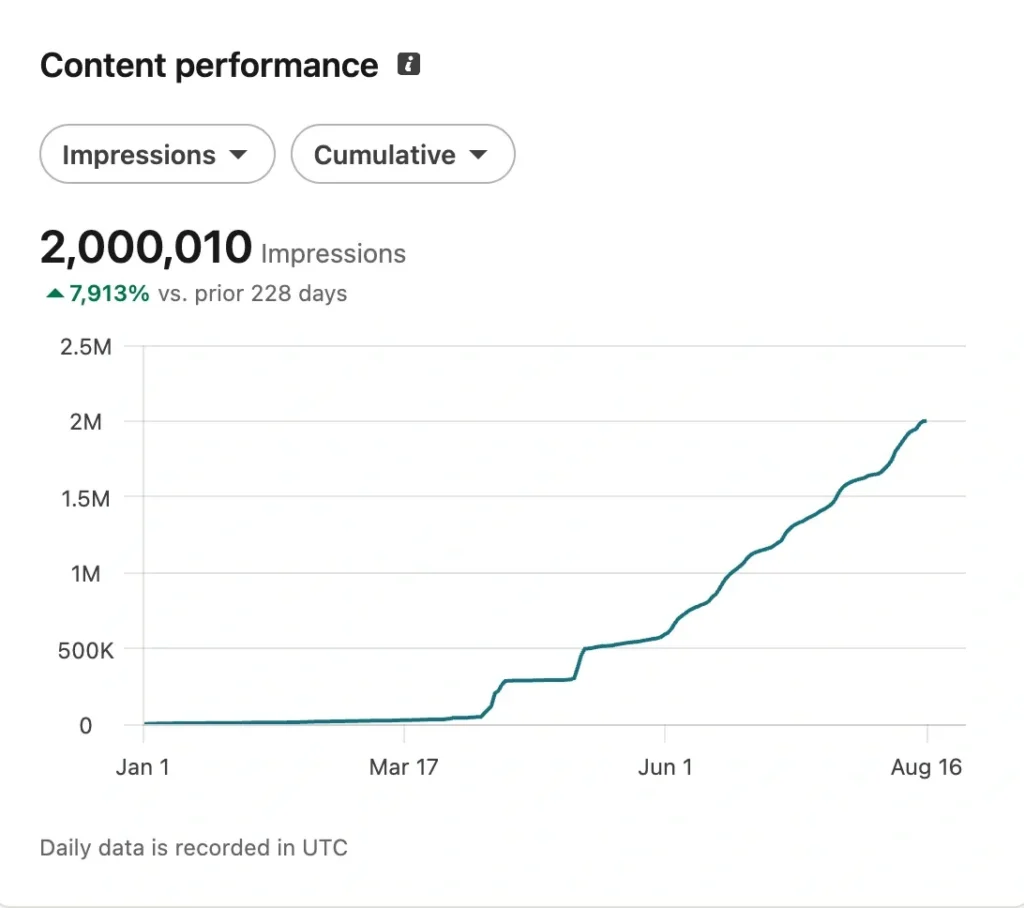This screenshot has width=1024, height=908.
Task: Click the 1.5M y-axis label
Action: coord(86,499)
